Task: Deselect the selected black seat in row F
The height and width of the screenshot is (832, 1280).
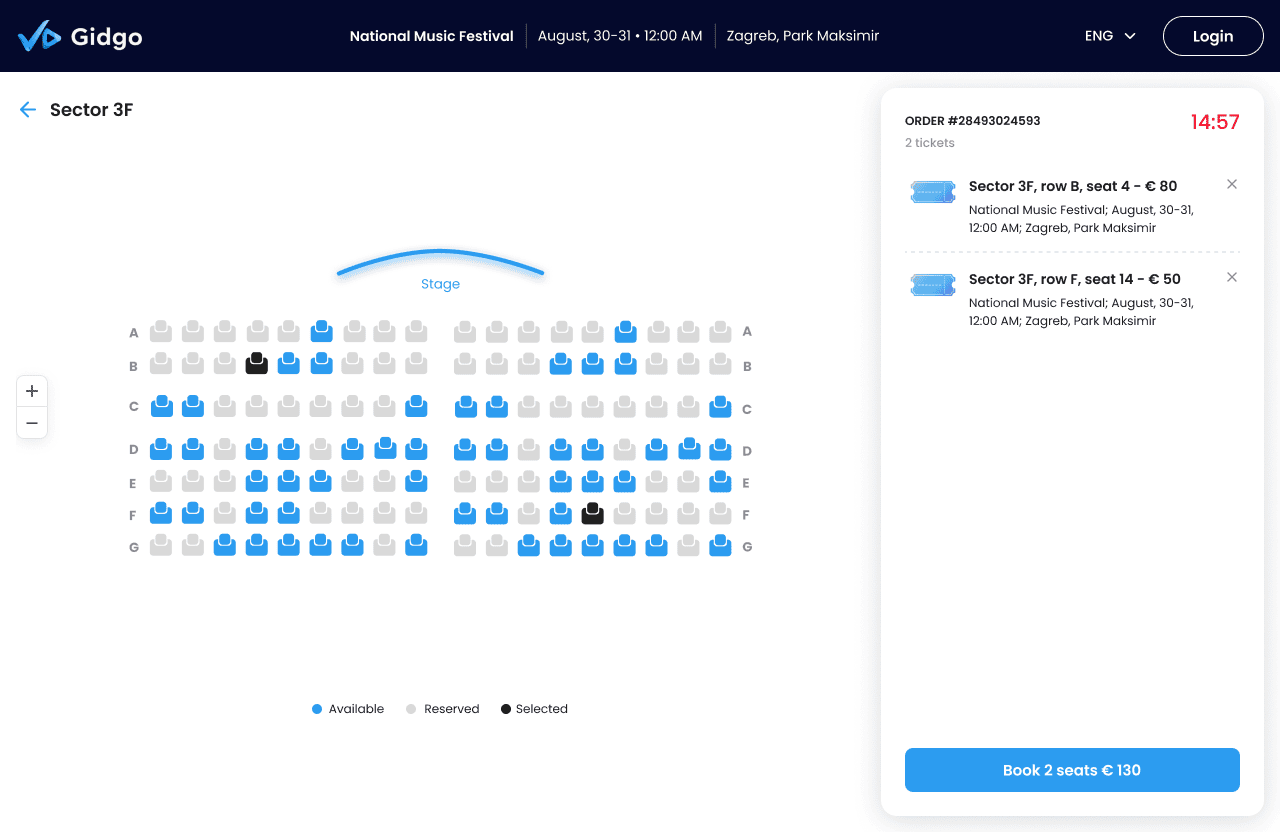Action: 593,514
